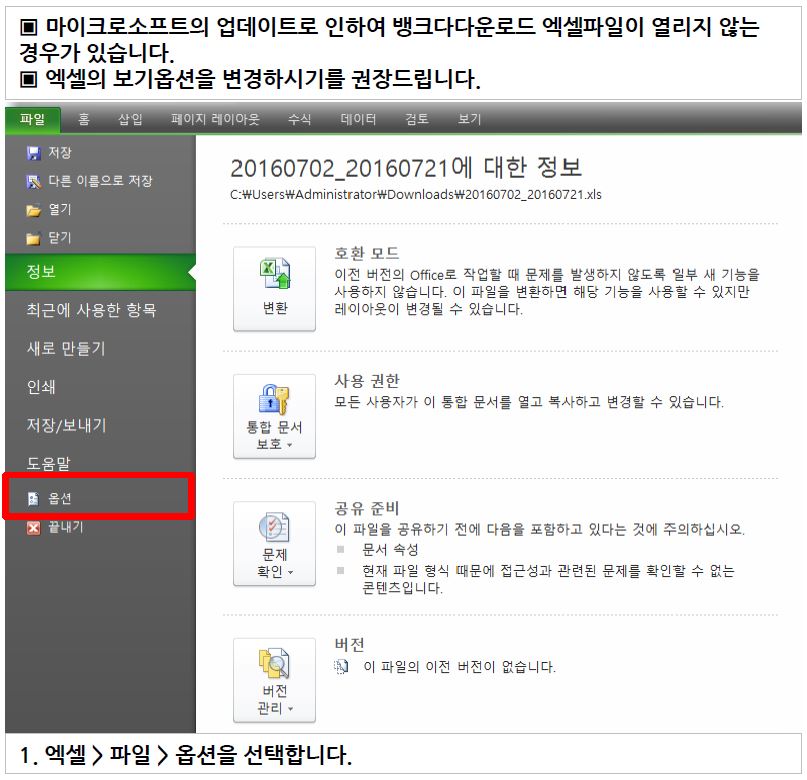Click the Save (저장) floppy disk icon
The image size is (807, 780).
tap(33, 153)
